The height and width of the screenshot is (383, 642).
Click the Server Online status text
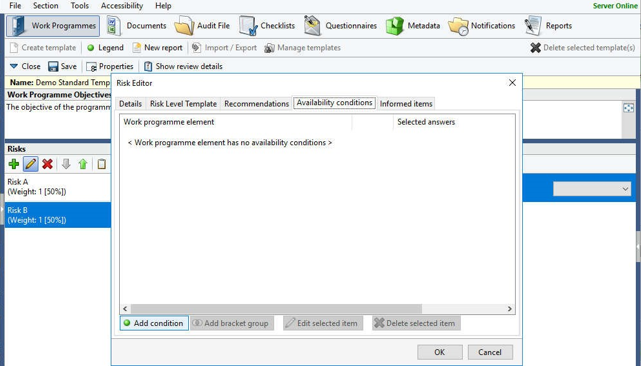(x=615, y=6)
